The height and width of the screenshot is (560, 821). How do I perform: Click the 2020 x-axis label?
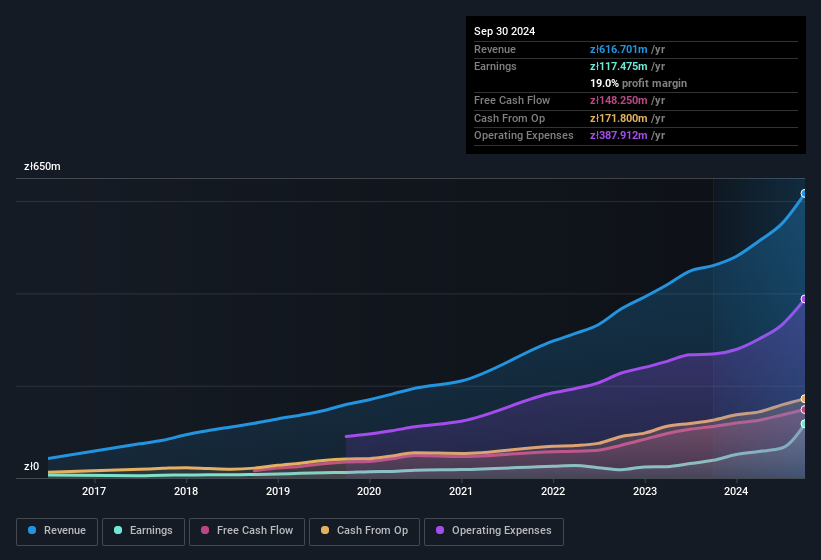[x=369, y=491]
